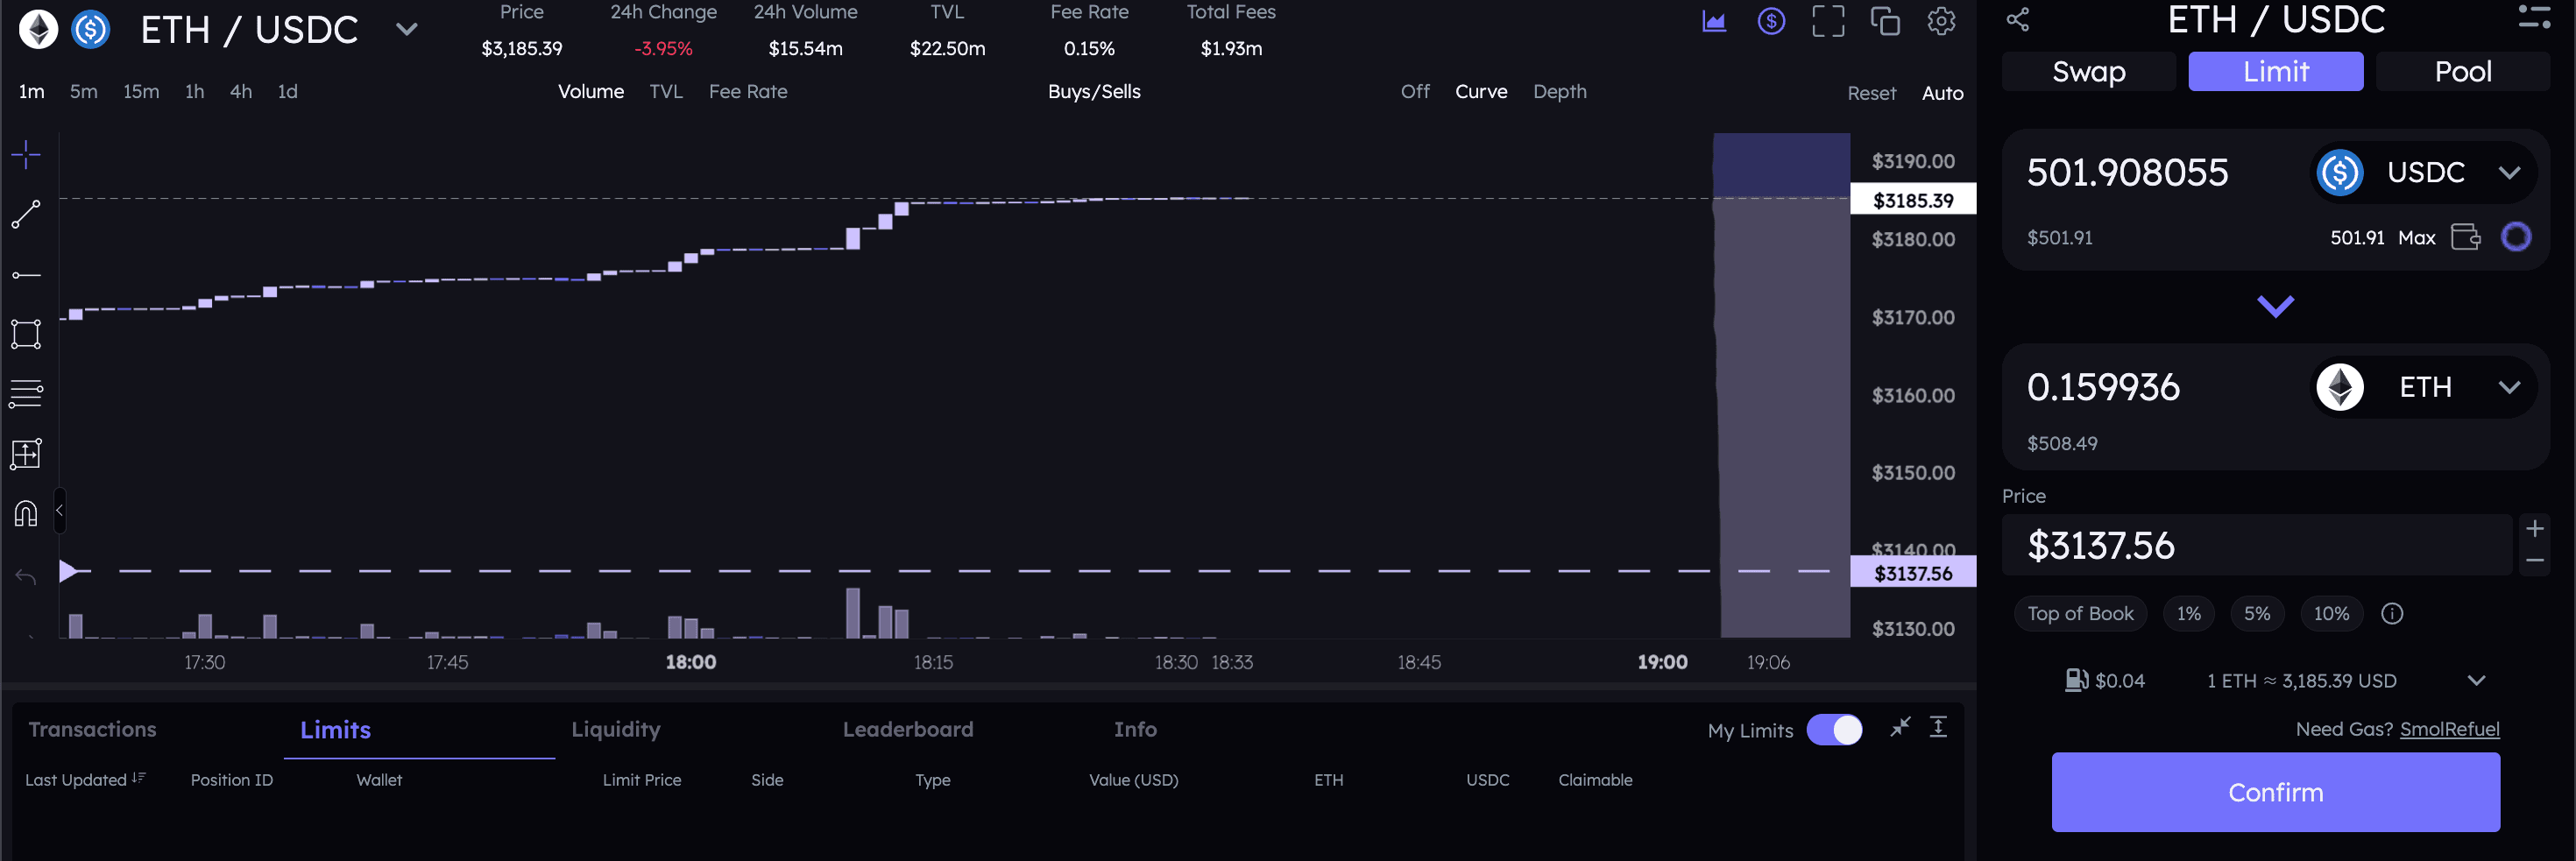2576x861 pixels.
Task: Click the expand table height icon
Action: [1938, 727]
